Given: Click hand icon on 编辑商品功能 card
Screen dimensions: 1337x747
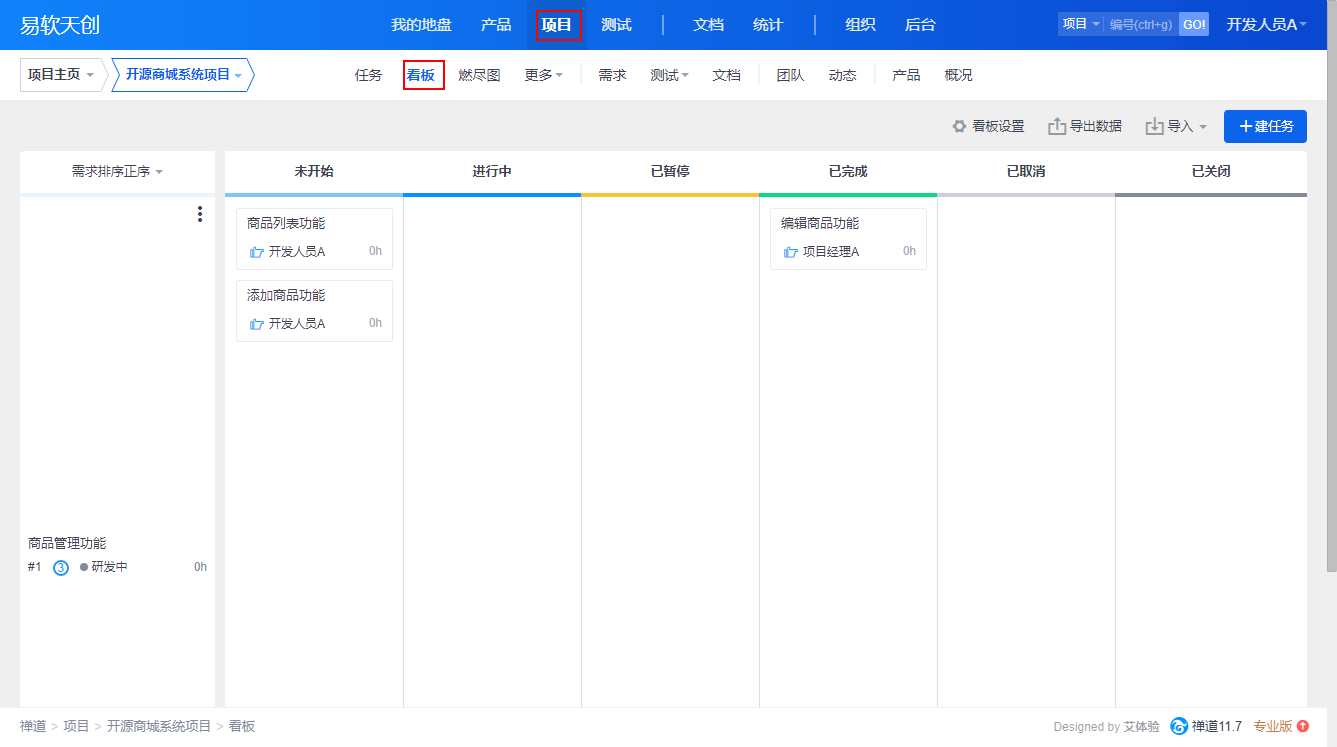Looking at the screenshot, I should 791,252.
